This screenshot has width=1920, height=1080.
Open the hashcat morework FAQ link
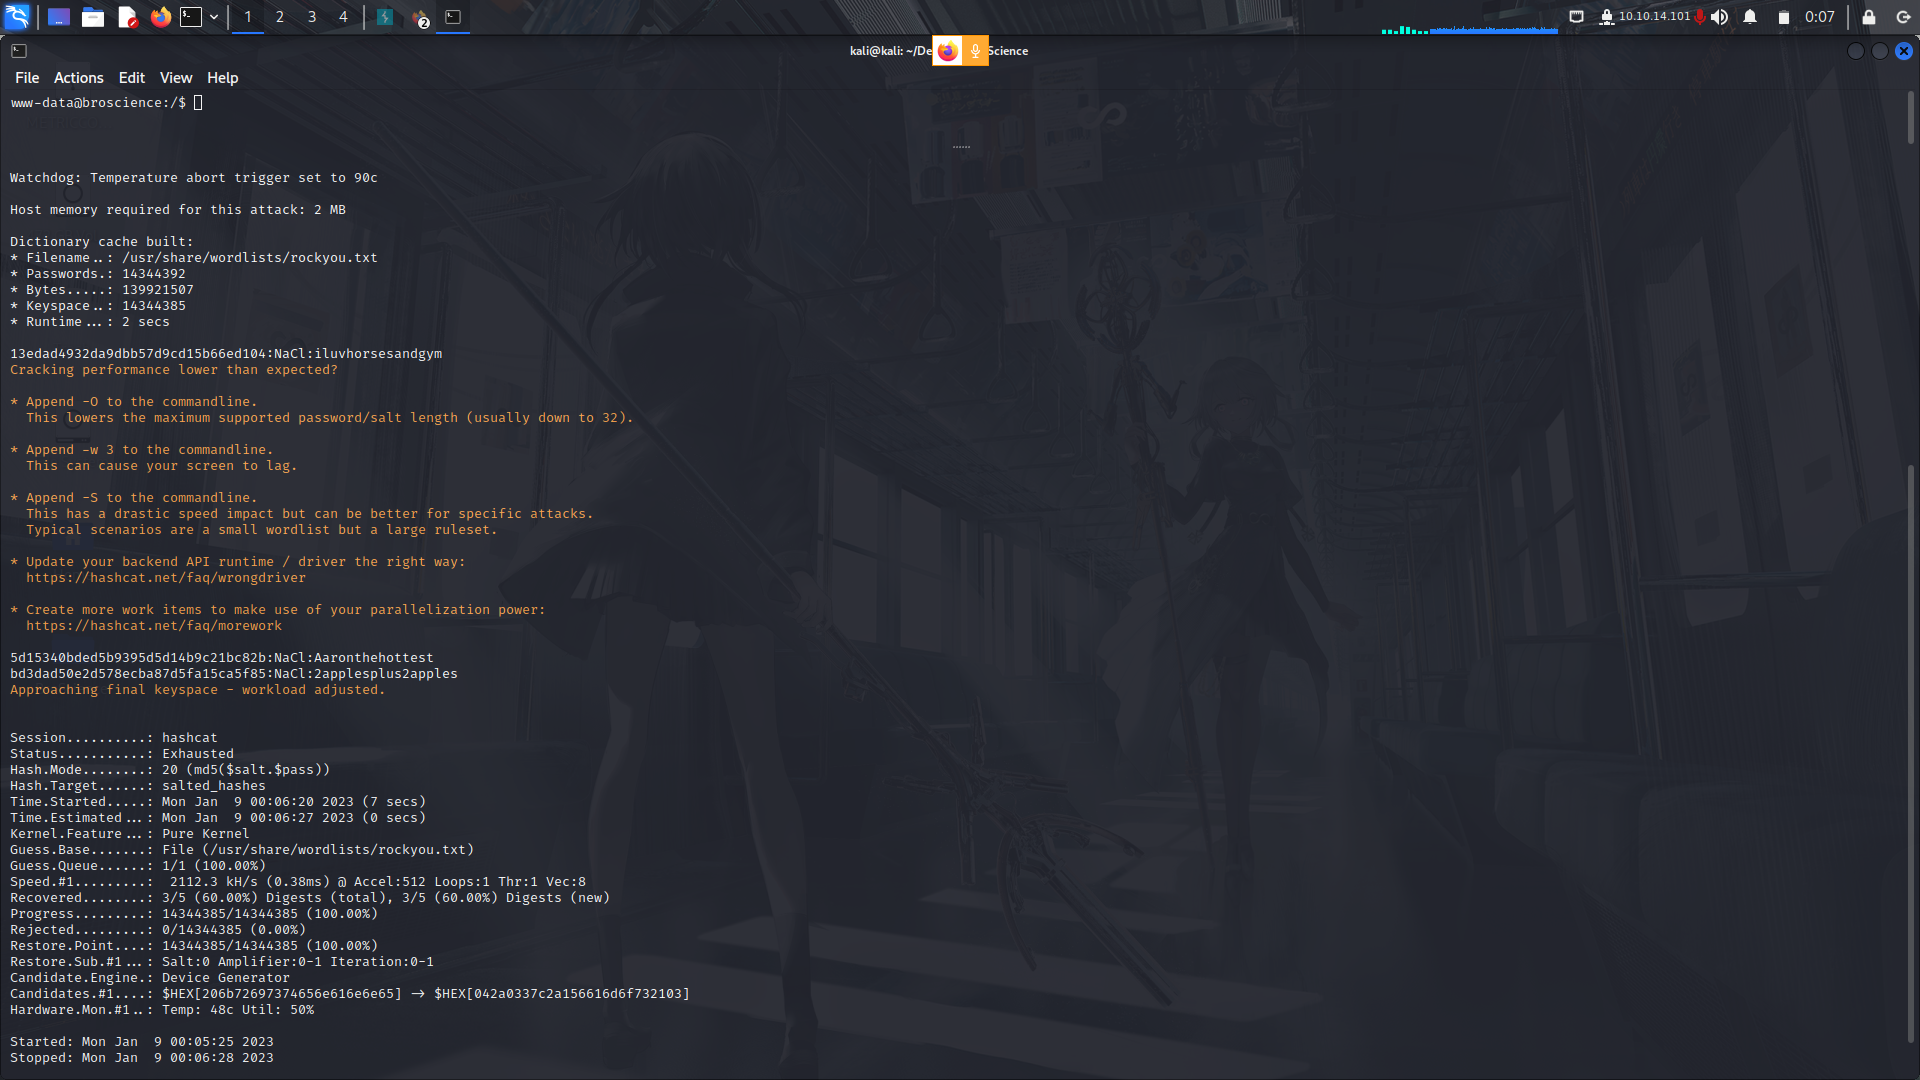[154, 625]
